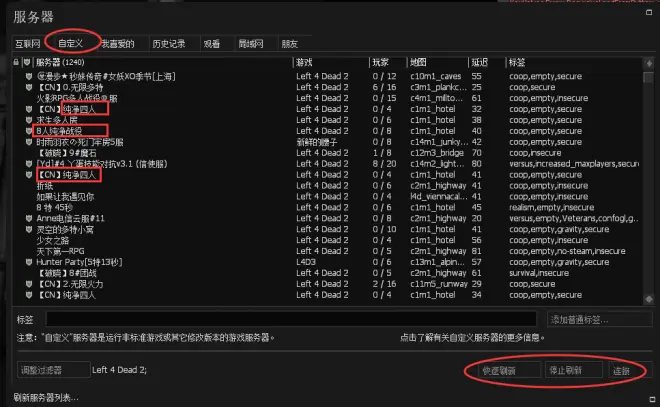
Task: Click the map cell c11m5_runway
Action: coord(439,284)
